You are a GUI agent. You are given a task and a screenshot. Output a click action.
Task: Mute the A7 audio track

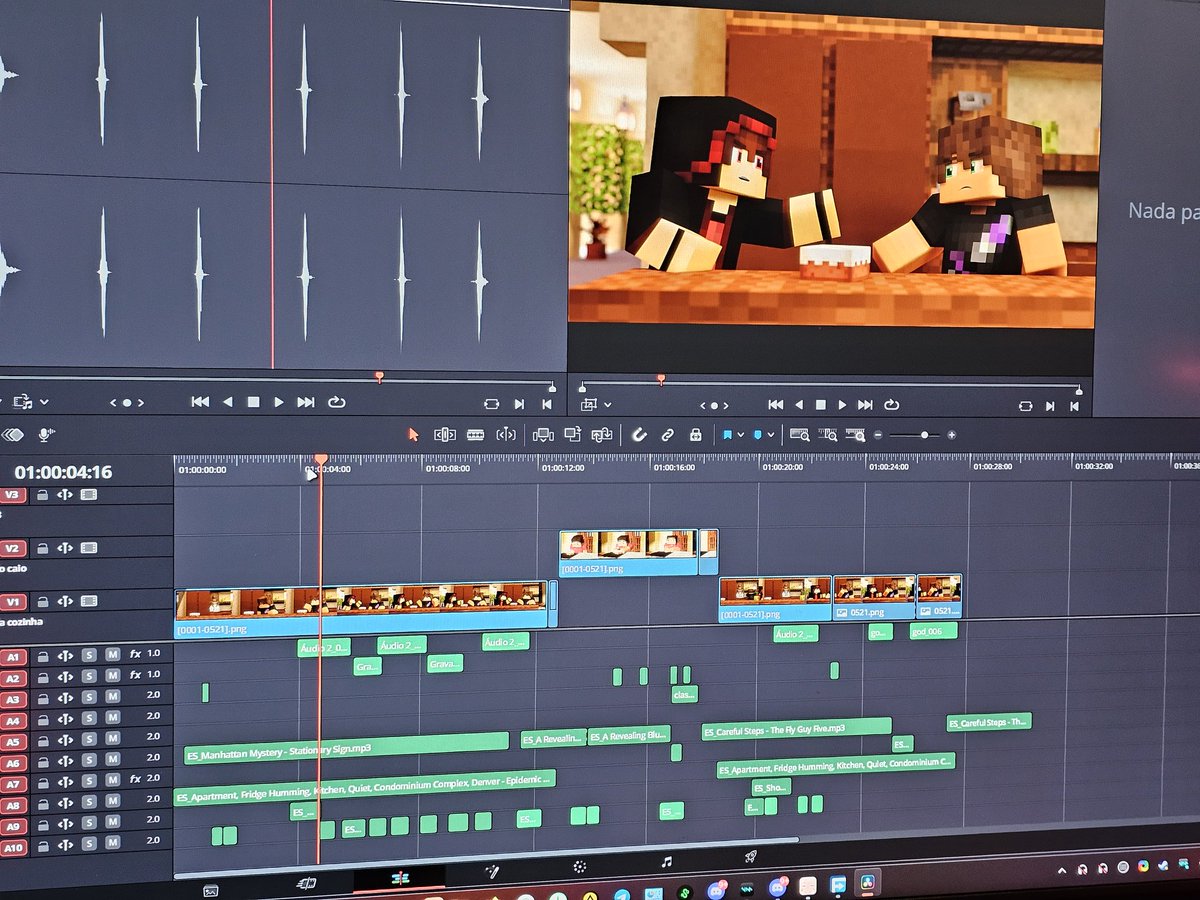(112, 781)
